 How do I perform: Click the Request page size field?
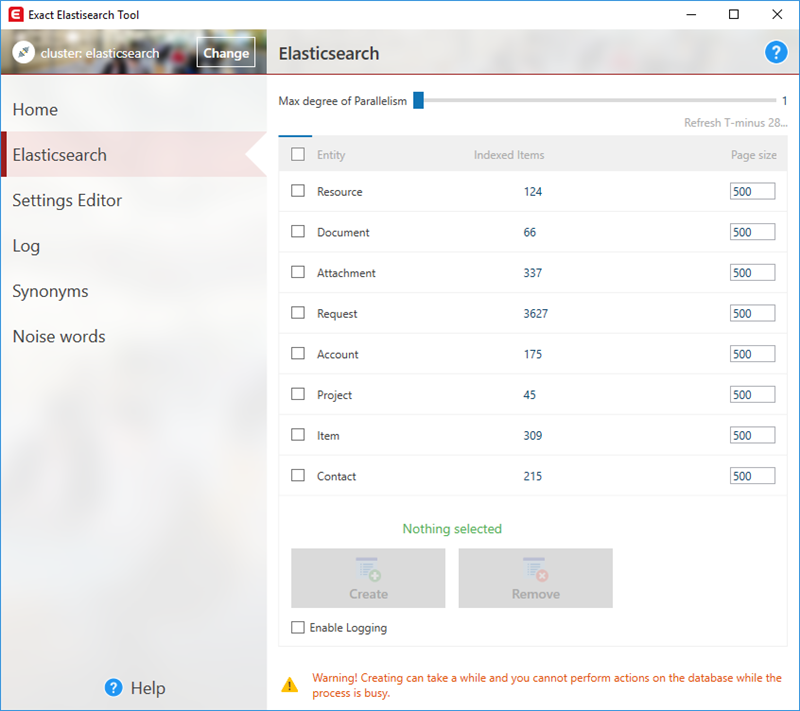point(752,313)
